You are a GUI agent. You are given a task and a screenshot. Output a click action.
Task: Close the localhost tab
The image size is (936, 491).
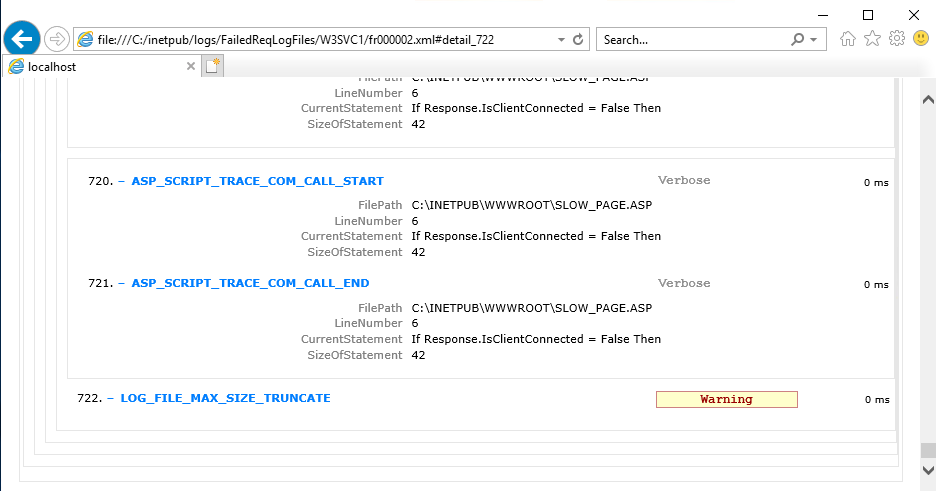[191, 66]
